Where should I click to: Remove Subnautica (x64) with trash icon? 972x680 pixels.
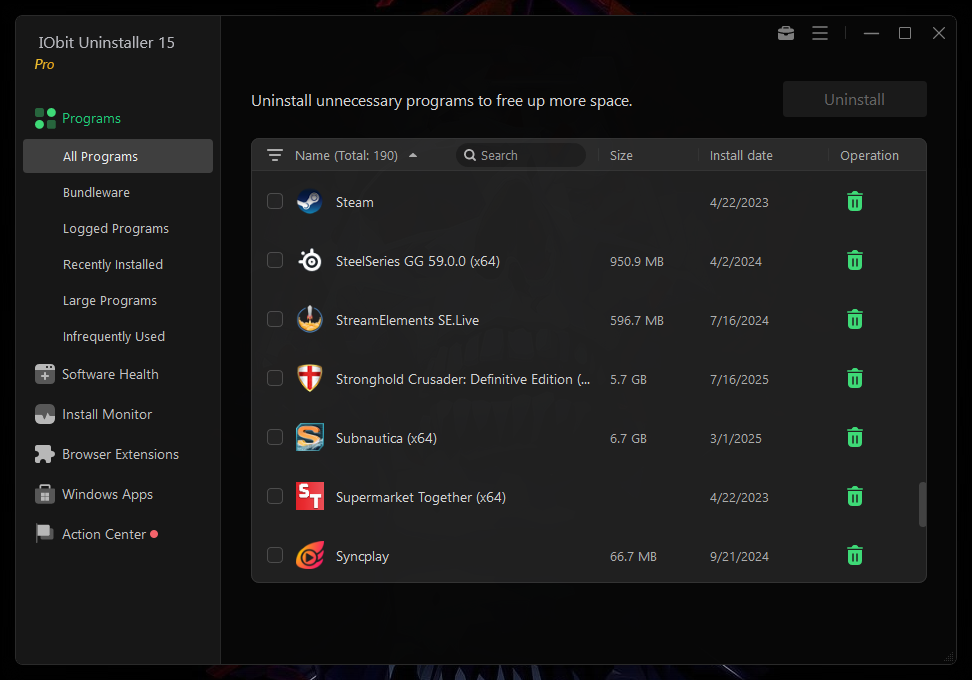(855, 437)
